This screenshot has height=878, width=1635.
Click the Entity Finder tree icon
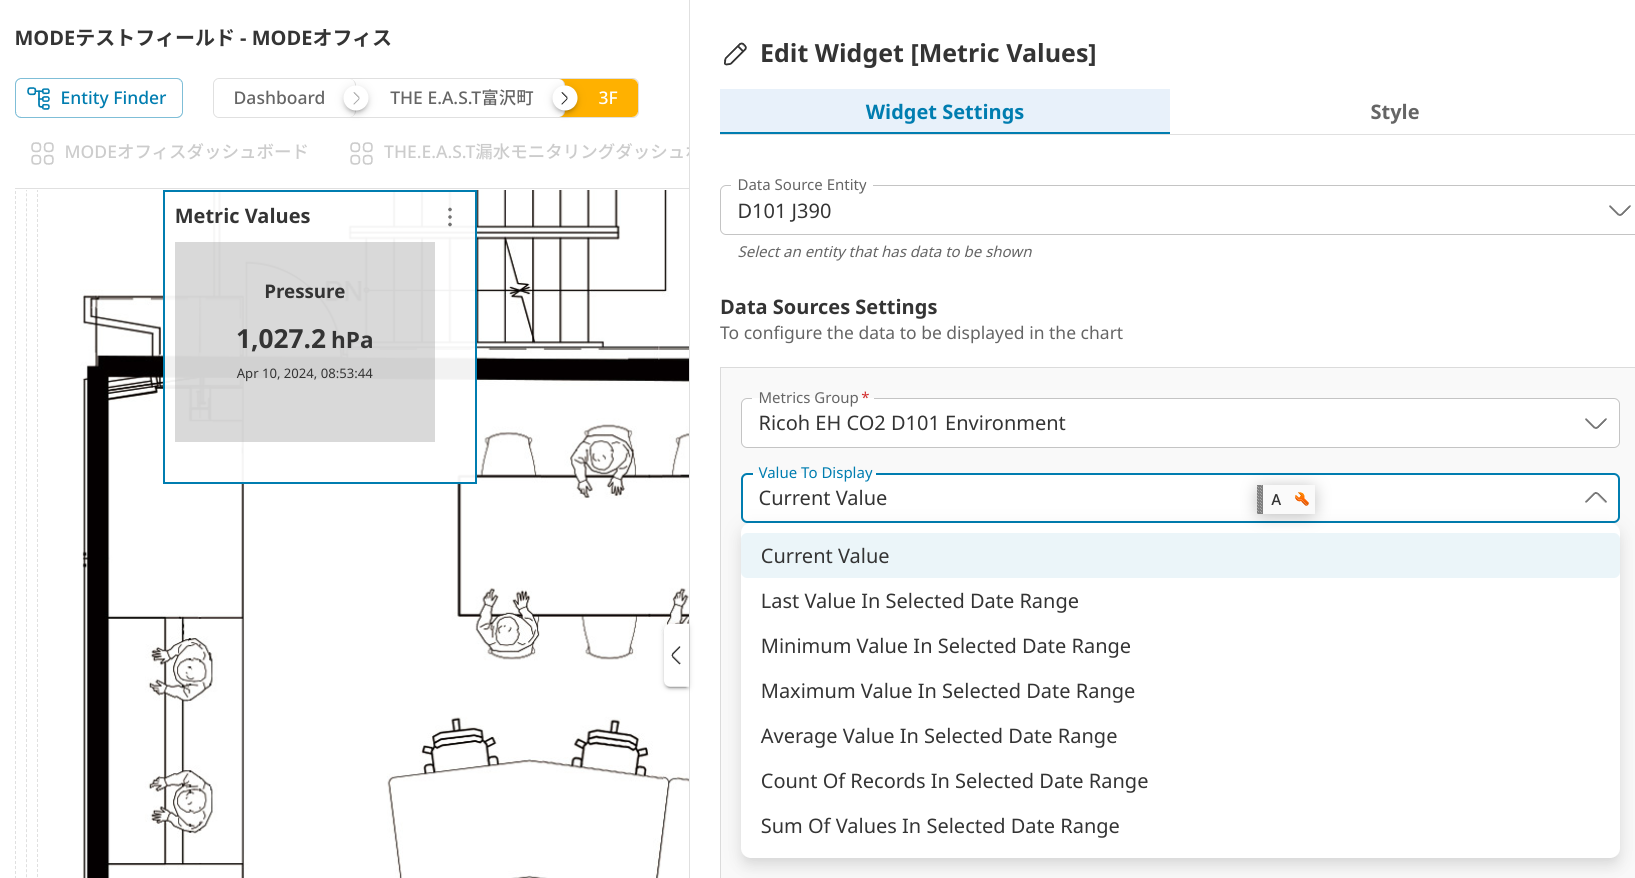coord(39,98)
